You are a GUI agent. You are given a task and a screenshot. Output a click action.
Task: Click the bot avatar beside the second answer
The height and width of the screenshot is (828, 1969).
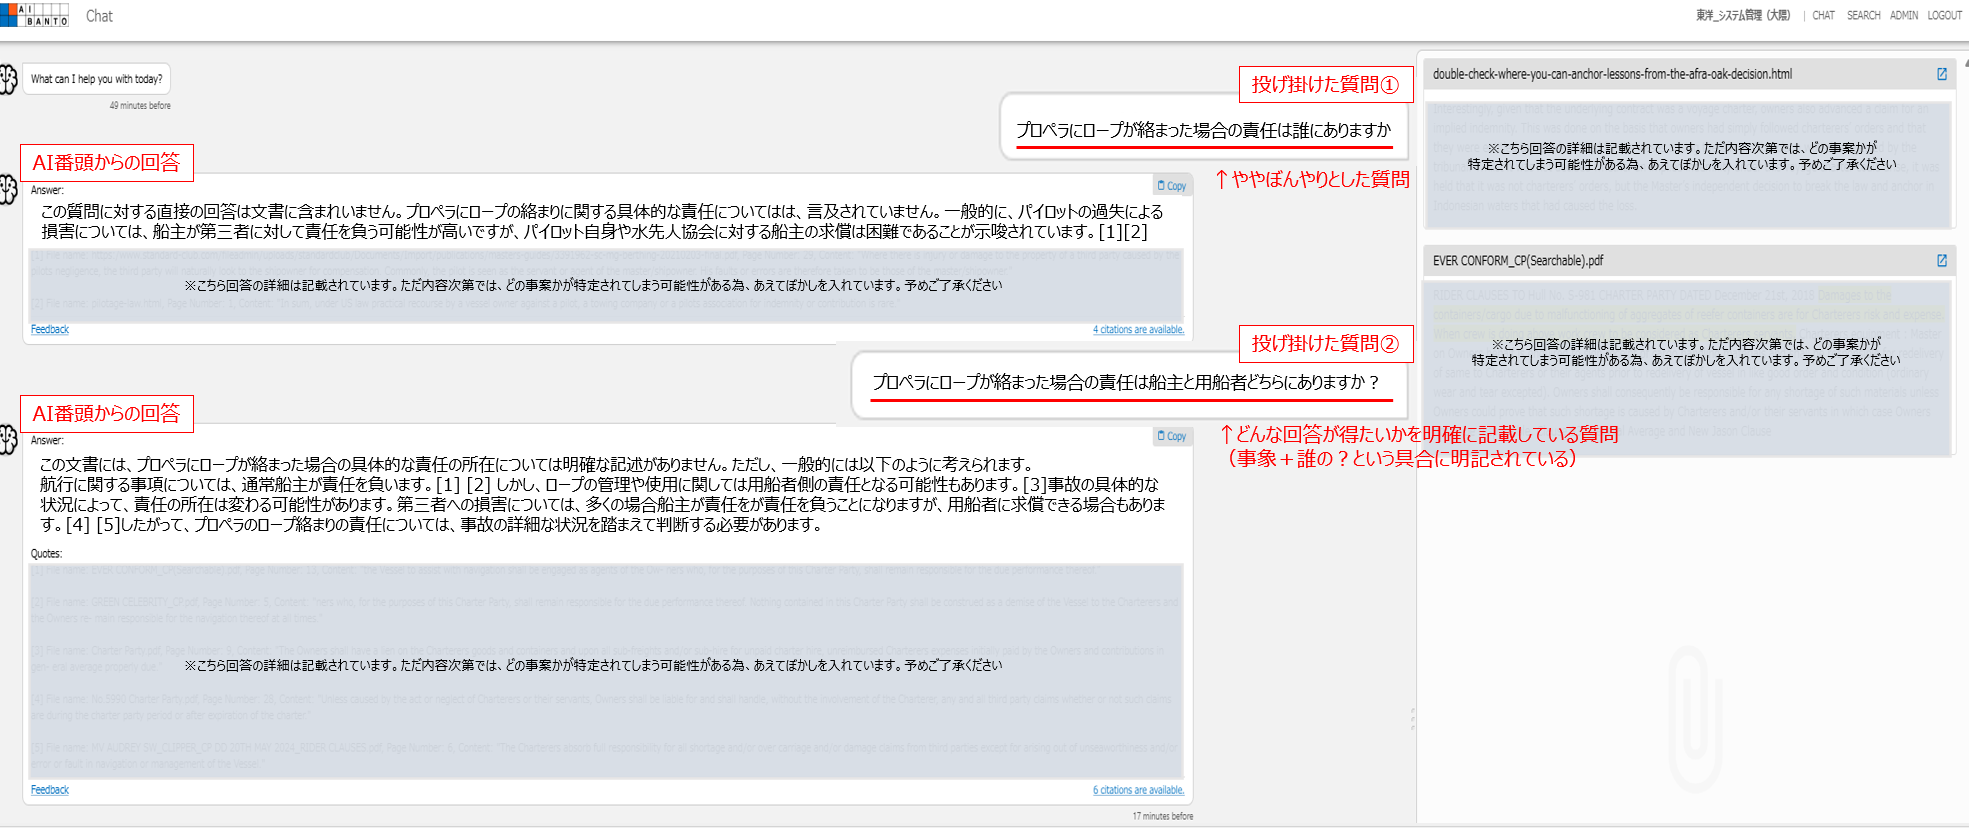[9, 440]
